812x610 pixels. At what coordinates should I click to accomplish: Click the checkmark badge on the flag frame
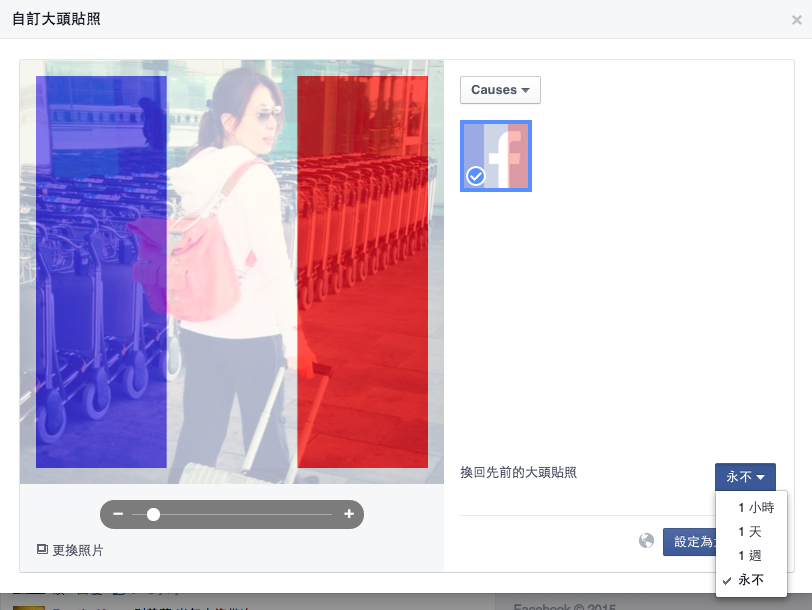476,176
